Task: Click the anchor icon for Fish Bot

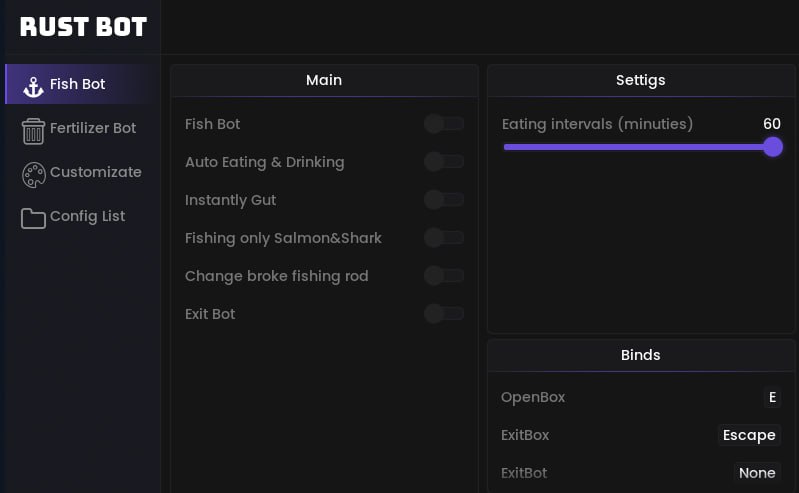Action: coord(33,85)
